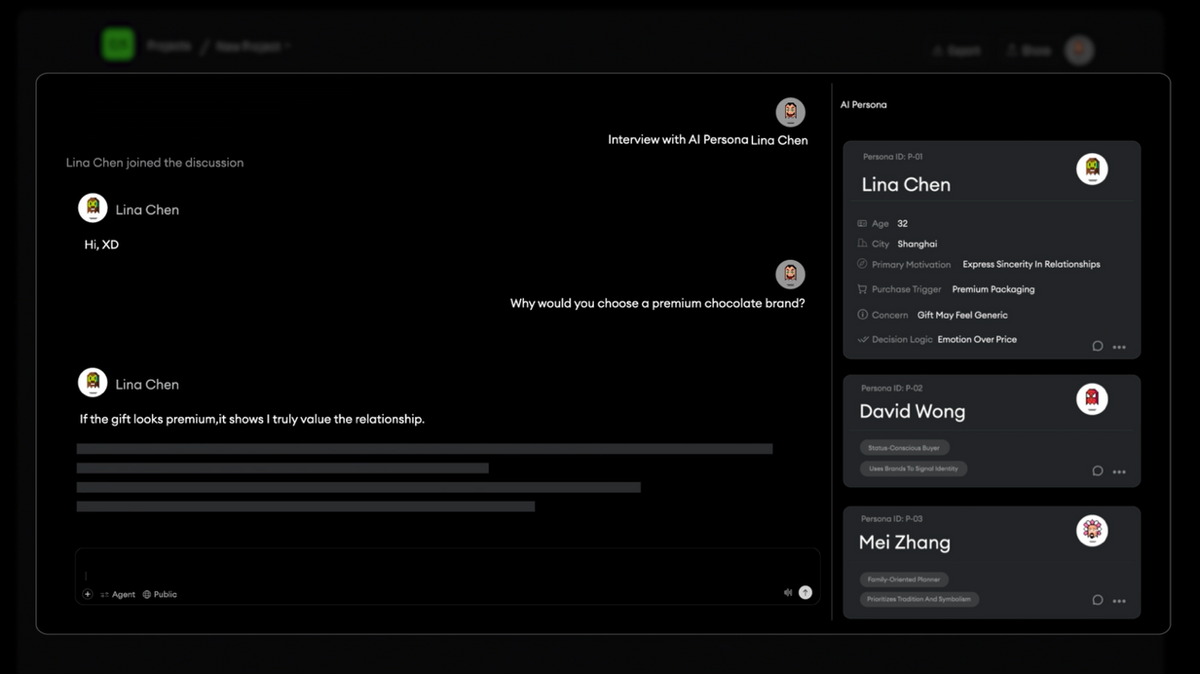Select the David Wong persona card

tap(960, 412)
